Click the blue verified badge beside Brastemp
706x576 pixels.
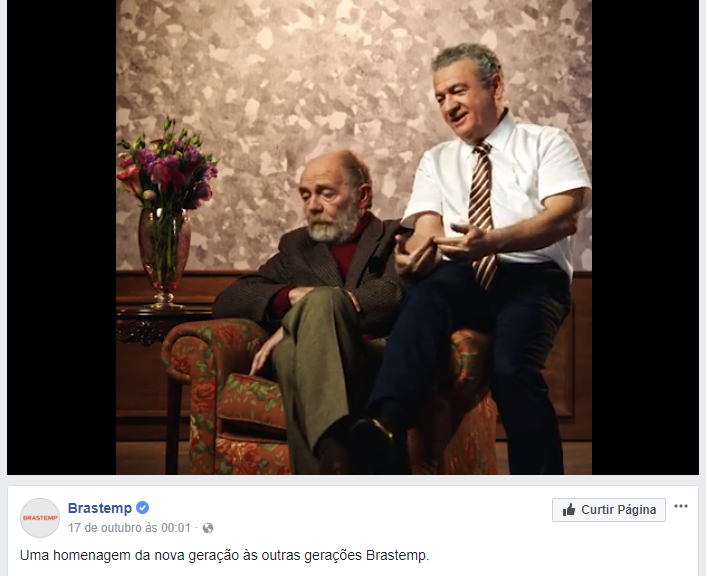coord(142,508)
